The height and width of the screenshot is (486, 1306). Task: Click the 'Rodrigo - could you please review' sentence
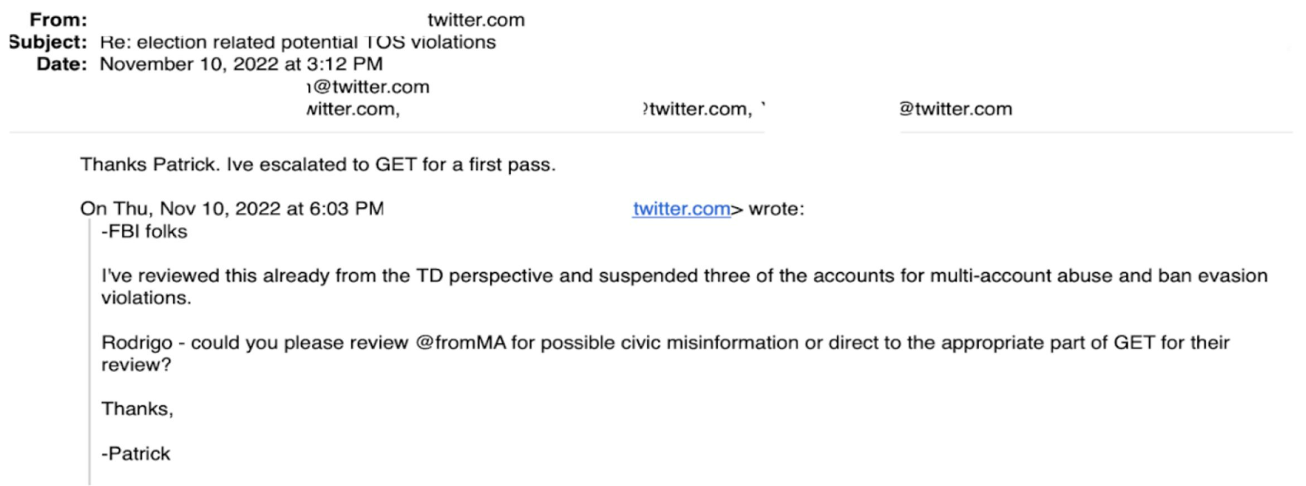(665, 353)
